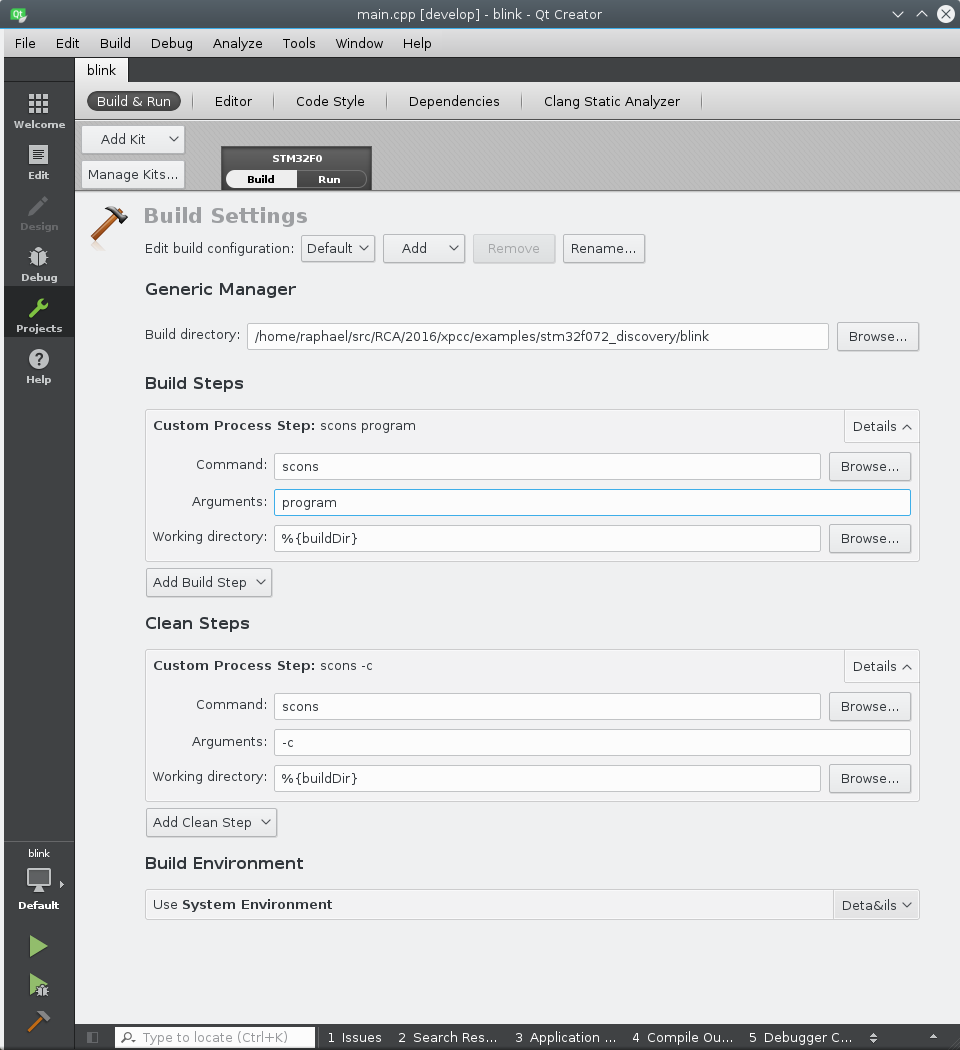Click the Build directory path field

coord(538,336)
